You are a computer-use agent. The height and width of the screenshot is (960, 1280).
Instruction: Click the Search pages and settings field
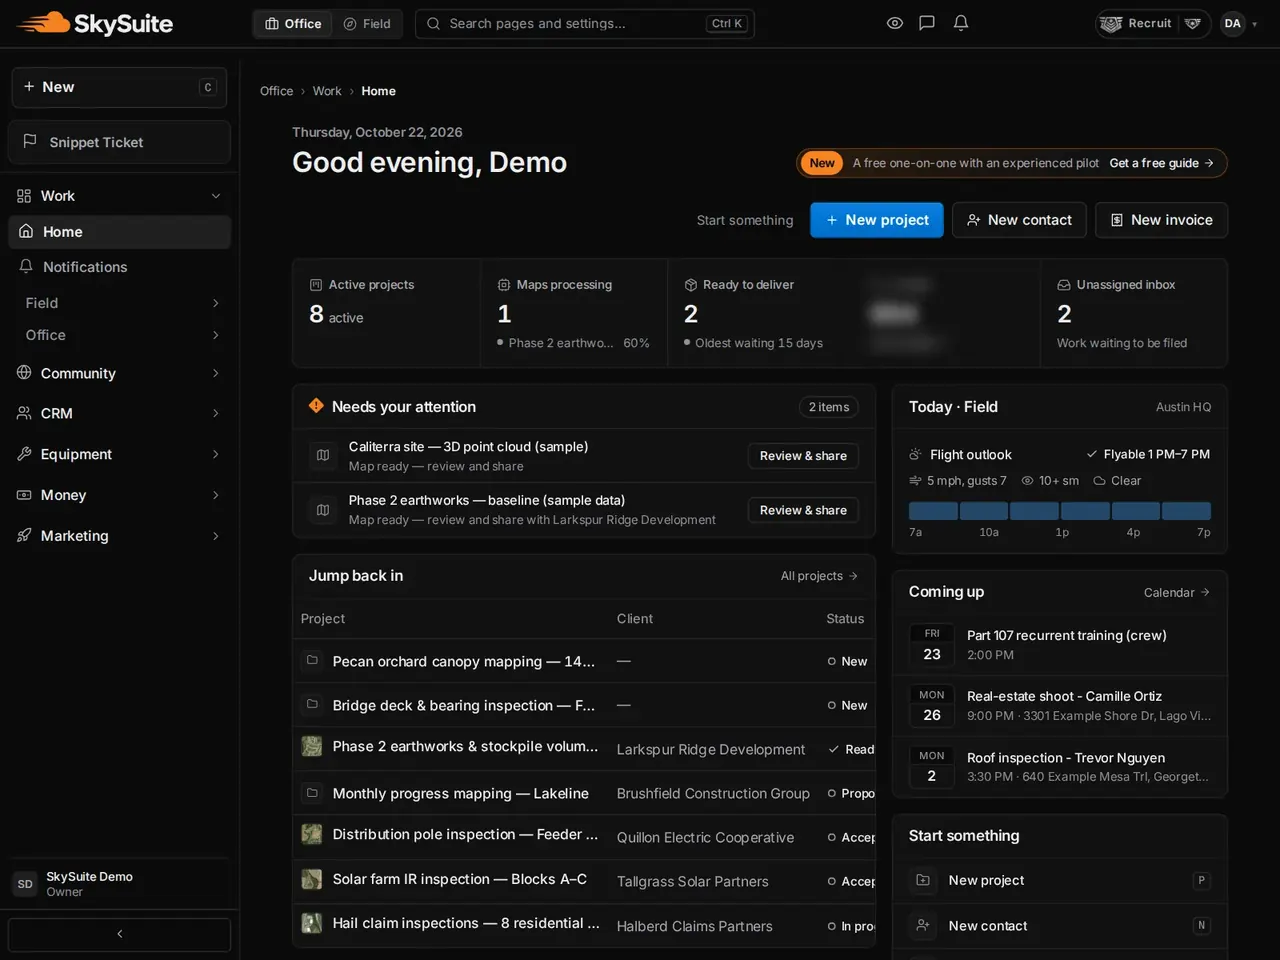585,24
